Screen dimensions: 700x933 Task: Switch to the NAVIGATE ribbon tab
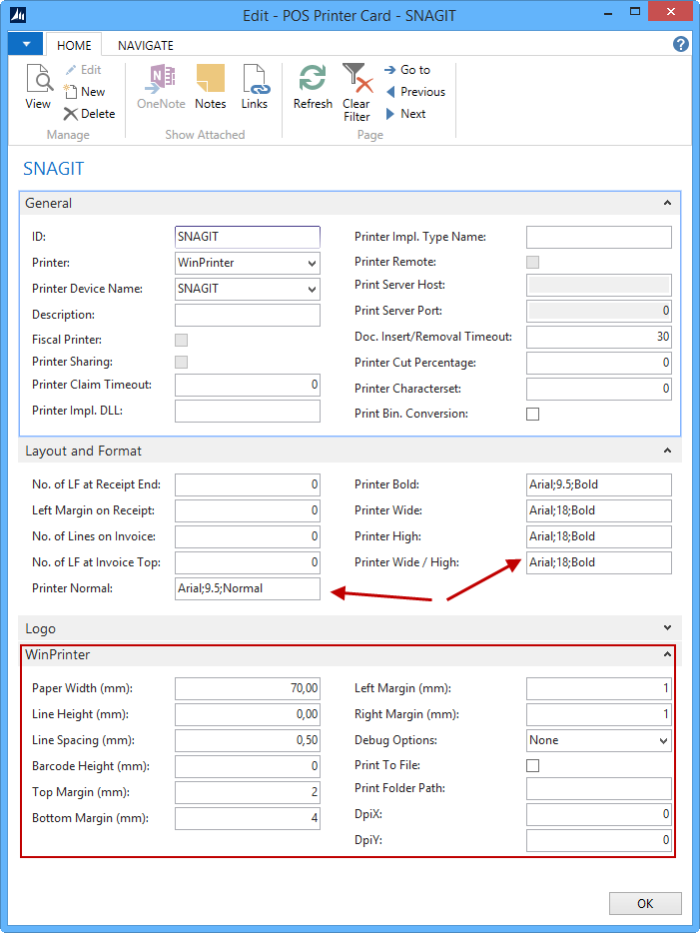click(145, 46)
